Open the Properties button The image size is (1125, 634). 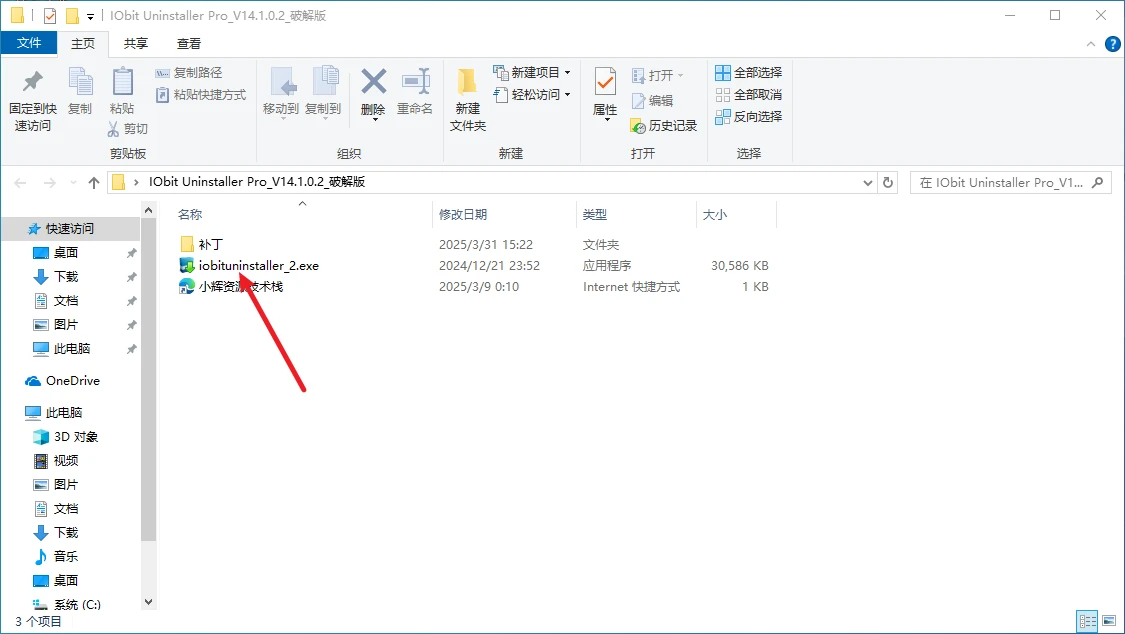[x=605, y=94]
